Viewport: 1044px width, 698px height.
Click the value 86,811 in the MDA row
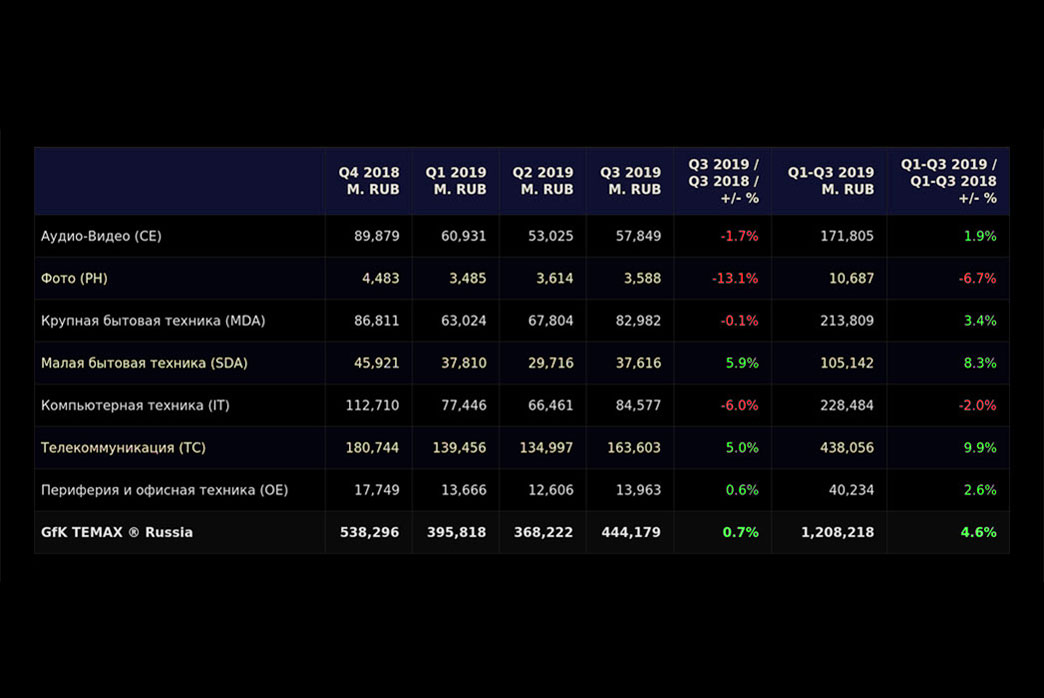377,321
